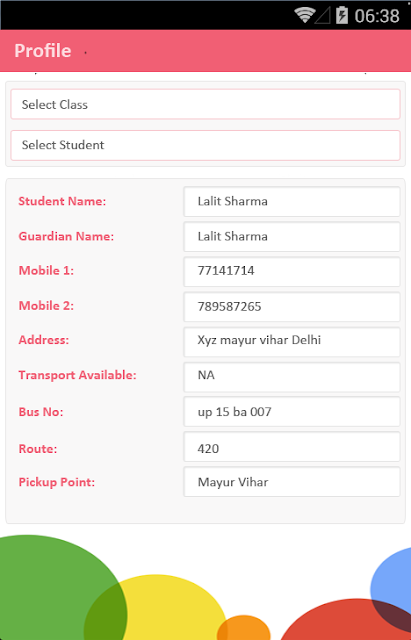Viewport: 411px width, 640px height.
Task: Tap the Route field showing 420
Action: point(292,447)
